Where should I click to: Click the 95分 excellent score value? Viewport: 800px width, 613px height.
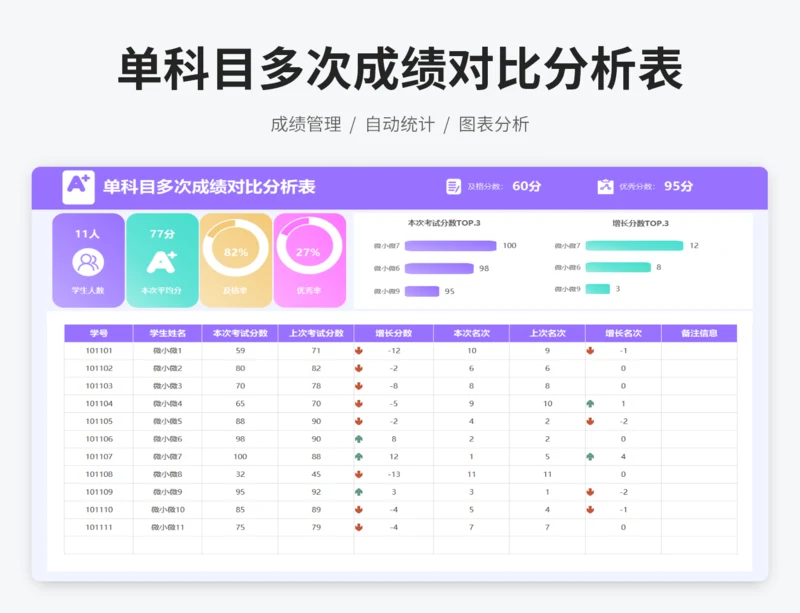coord(679,186)
